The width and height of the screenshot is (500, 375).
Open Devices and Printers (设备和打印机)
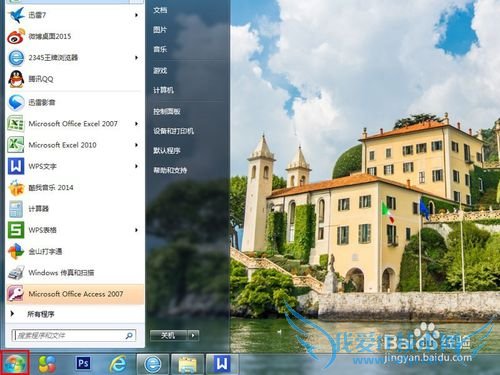pyautogui.click(x=173, y=131)
